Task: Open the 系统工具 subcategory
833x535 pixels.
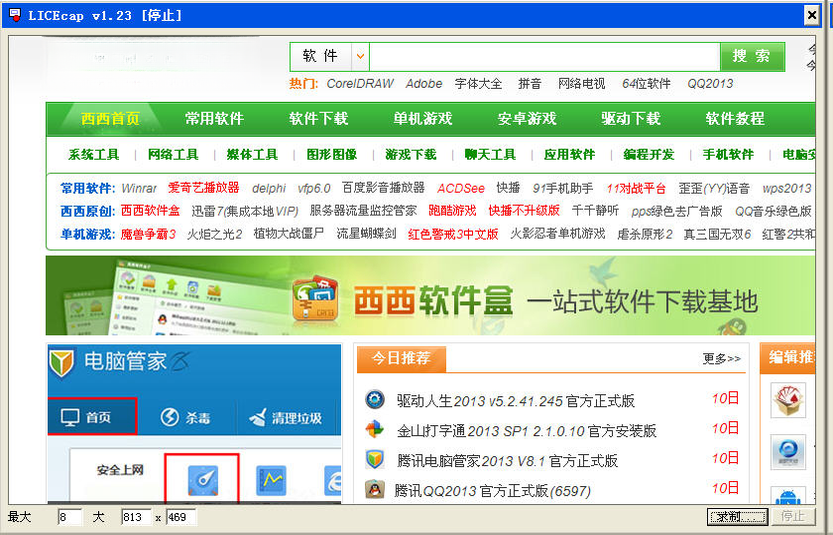Action: pos(94,155)
